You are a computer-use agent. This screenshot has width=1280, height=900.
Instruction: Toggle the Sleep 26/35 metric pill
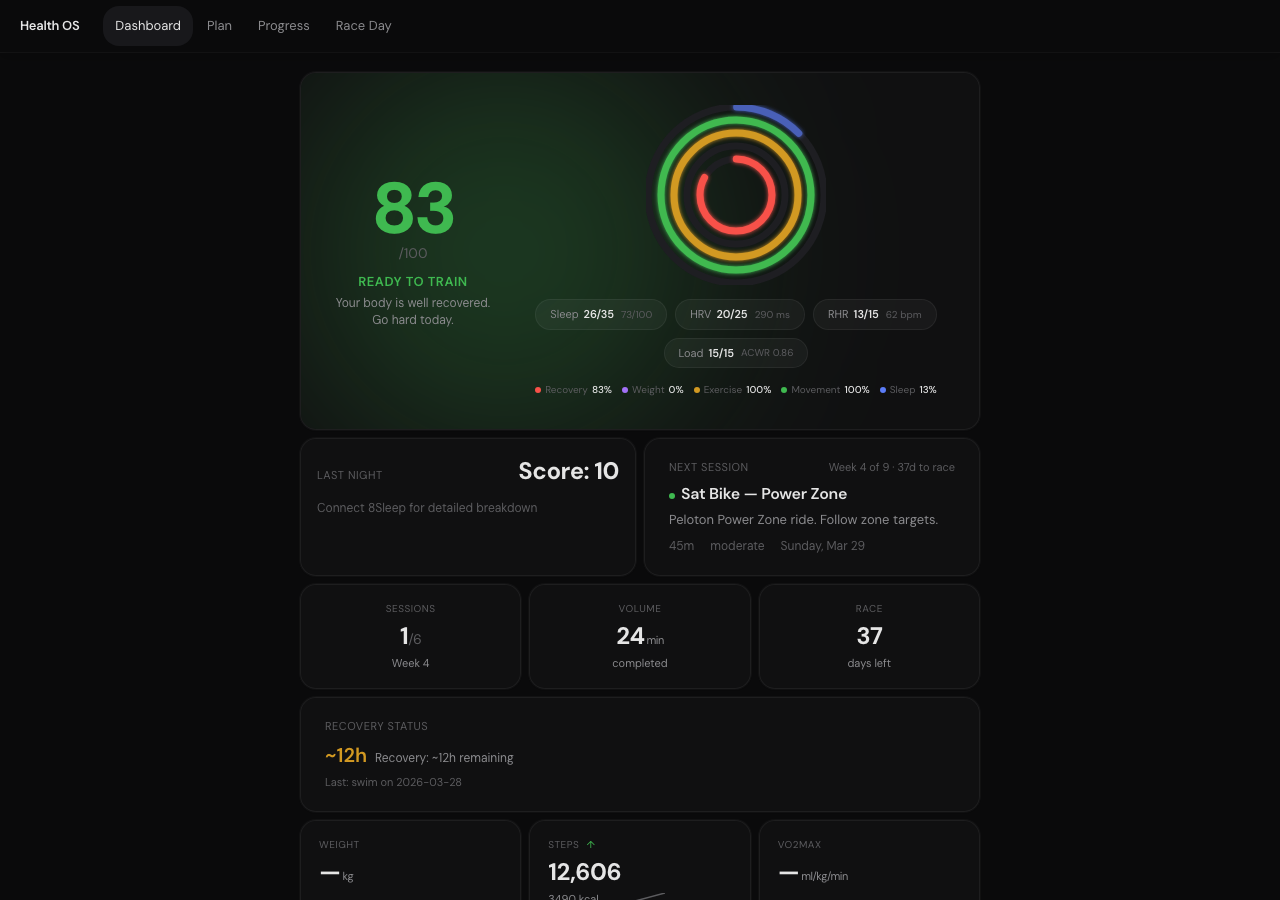[x=600, y=314]
